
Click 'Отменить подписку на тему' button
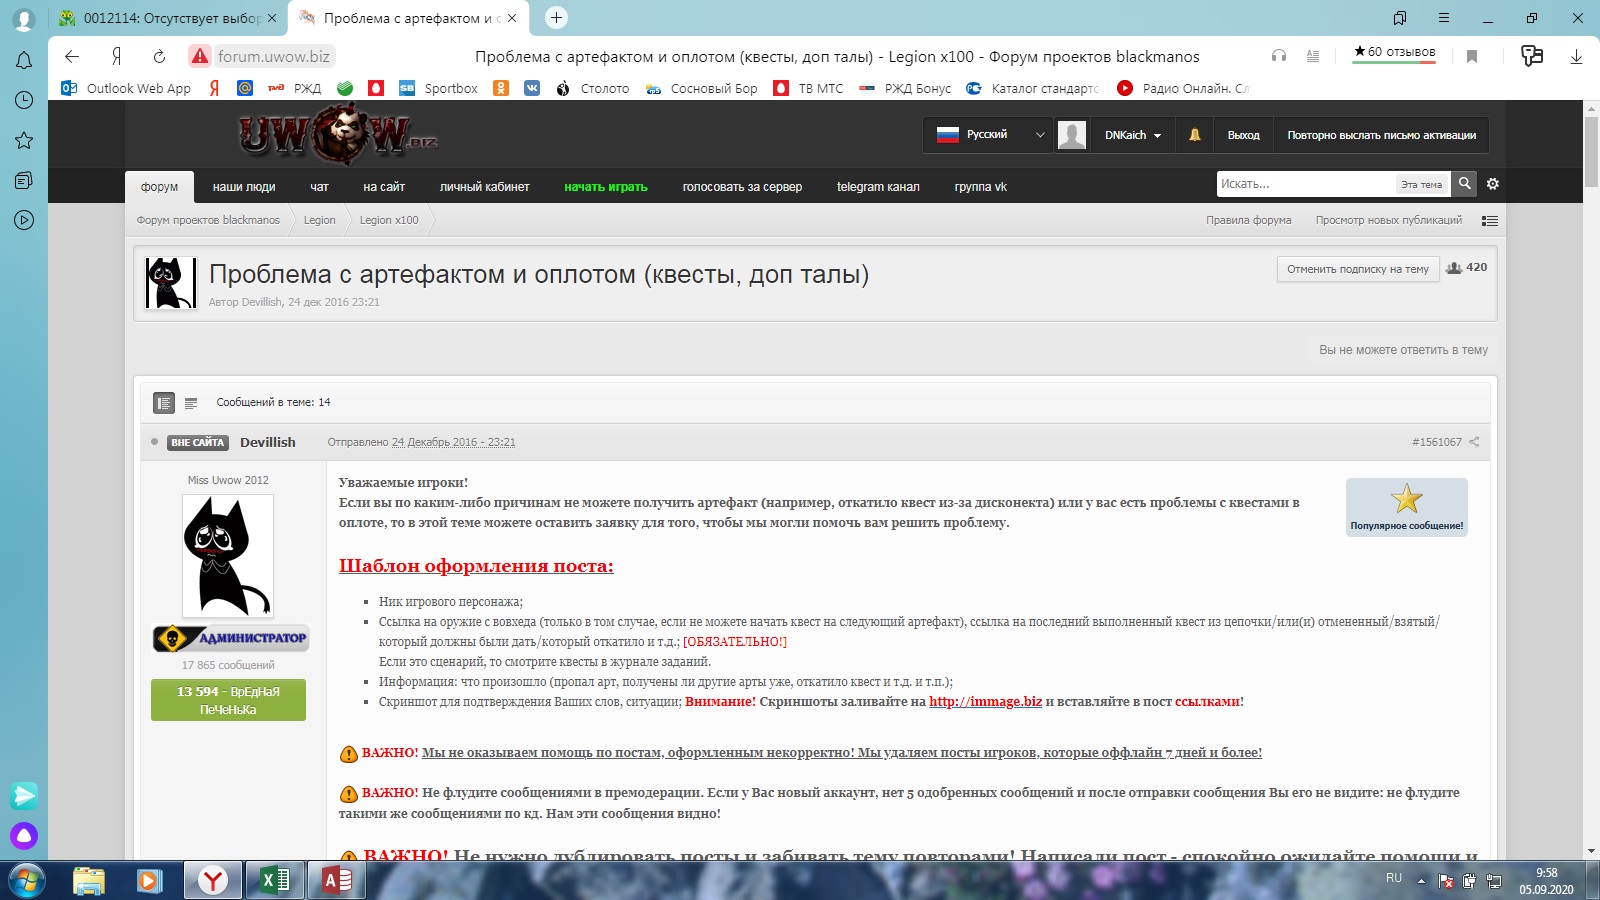(1357, 269)
